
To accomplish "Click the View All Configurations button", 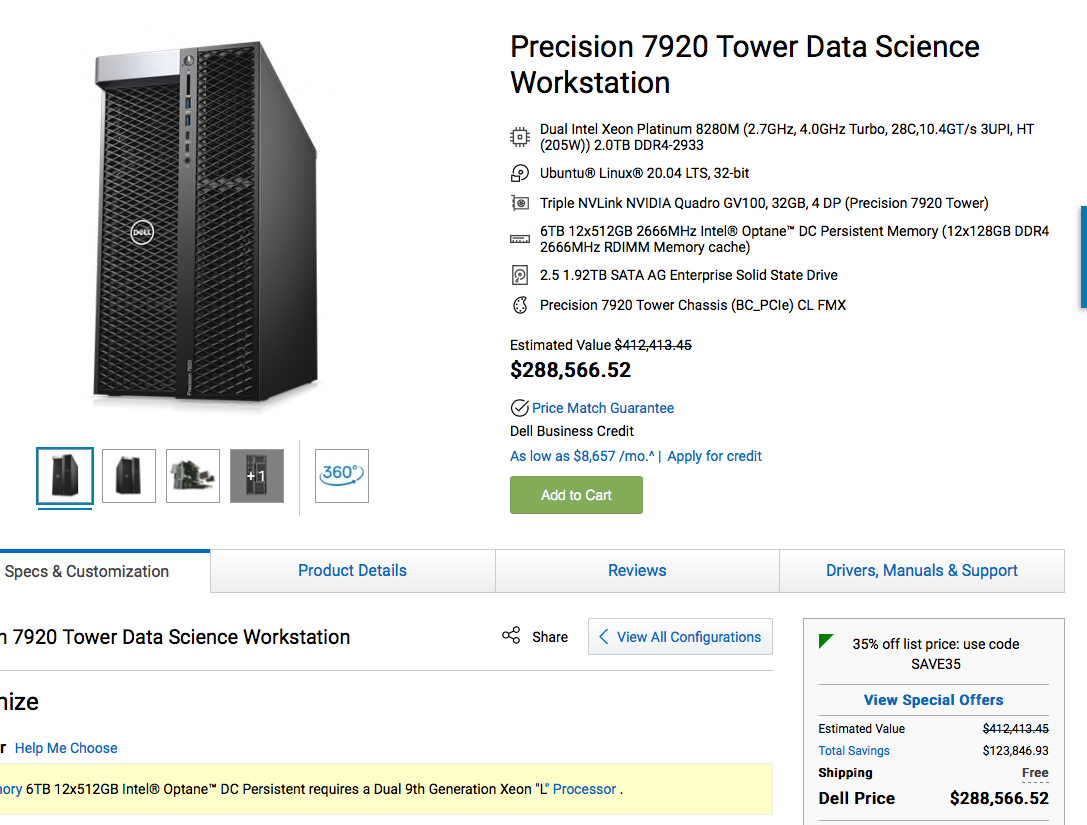I will click(680, 637).
